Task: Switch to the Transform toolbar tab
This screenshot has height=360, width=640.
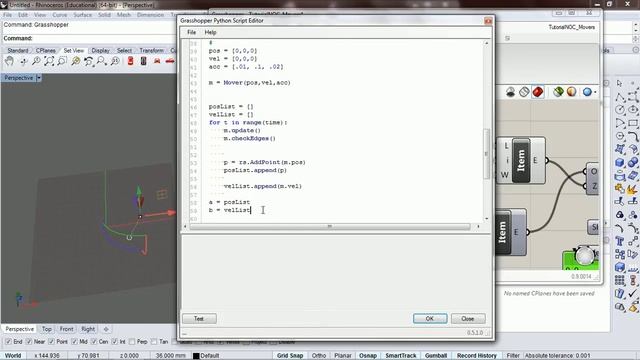Action: [x=151, y=51]
